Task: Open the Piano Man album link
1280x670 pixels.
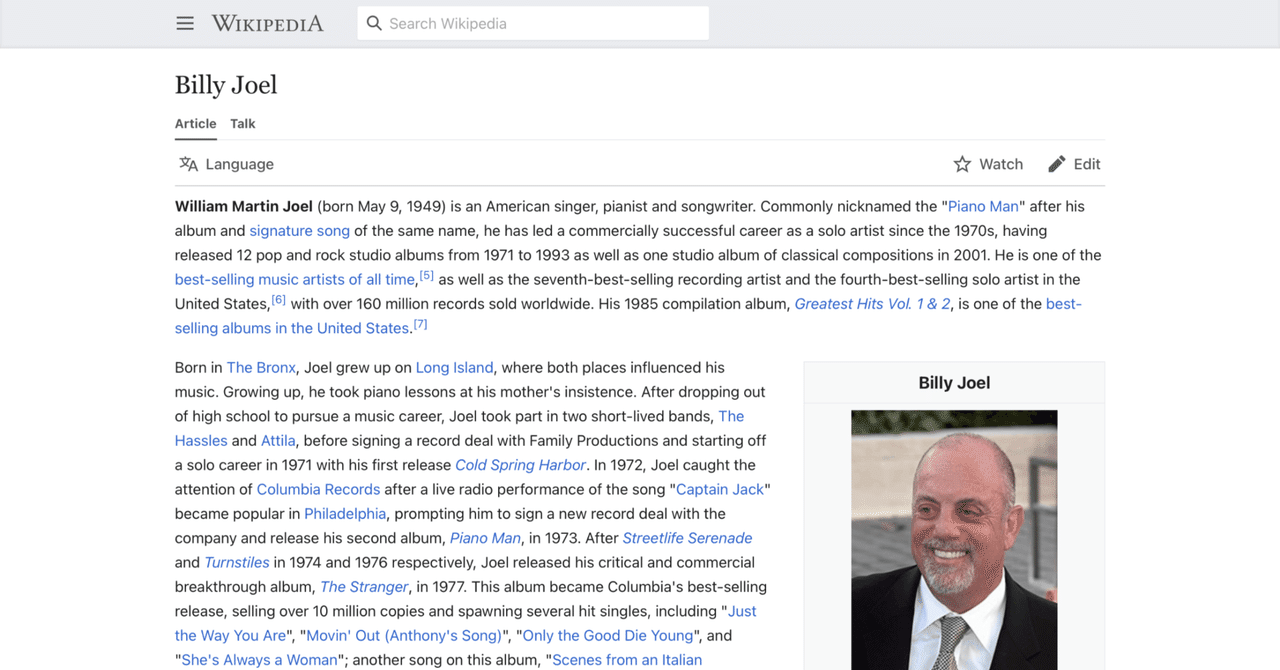Action: click(484, 538)
